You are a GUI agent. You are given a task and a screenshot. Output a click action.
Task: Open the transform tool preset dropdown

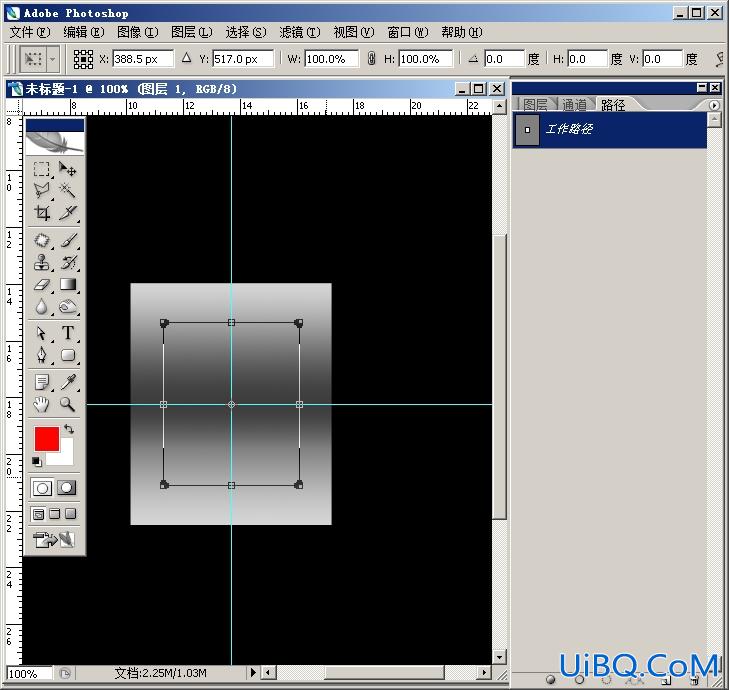[x=53, y=59]
